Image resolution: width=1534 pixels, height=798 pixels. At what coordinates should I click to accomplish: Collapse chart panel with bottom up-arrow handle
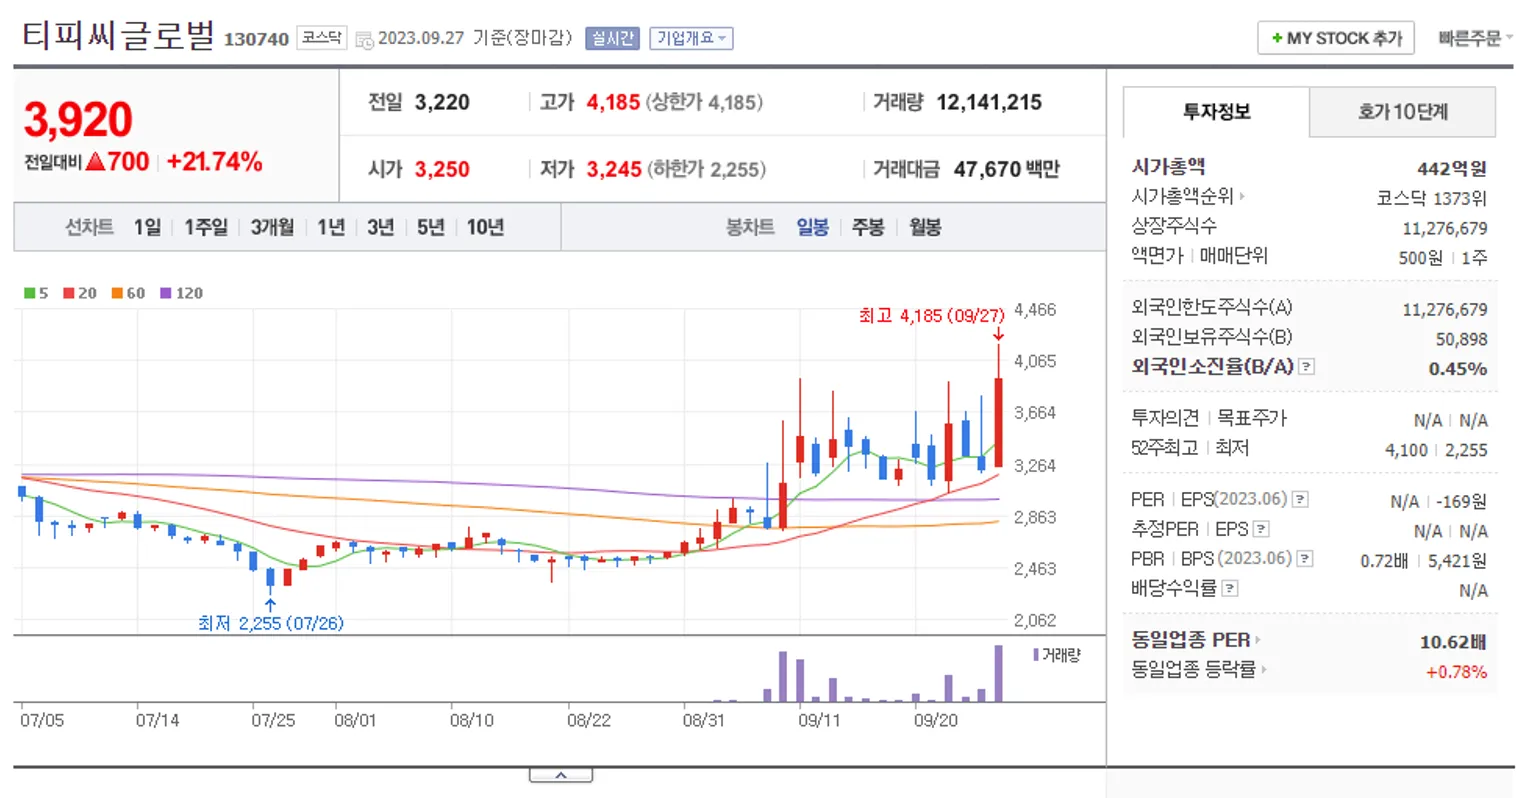[x=561, y=775]
